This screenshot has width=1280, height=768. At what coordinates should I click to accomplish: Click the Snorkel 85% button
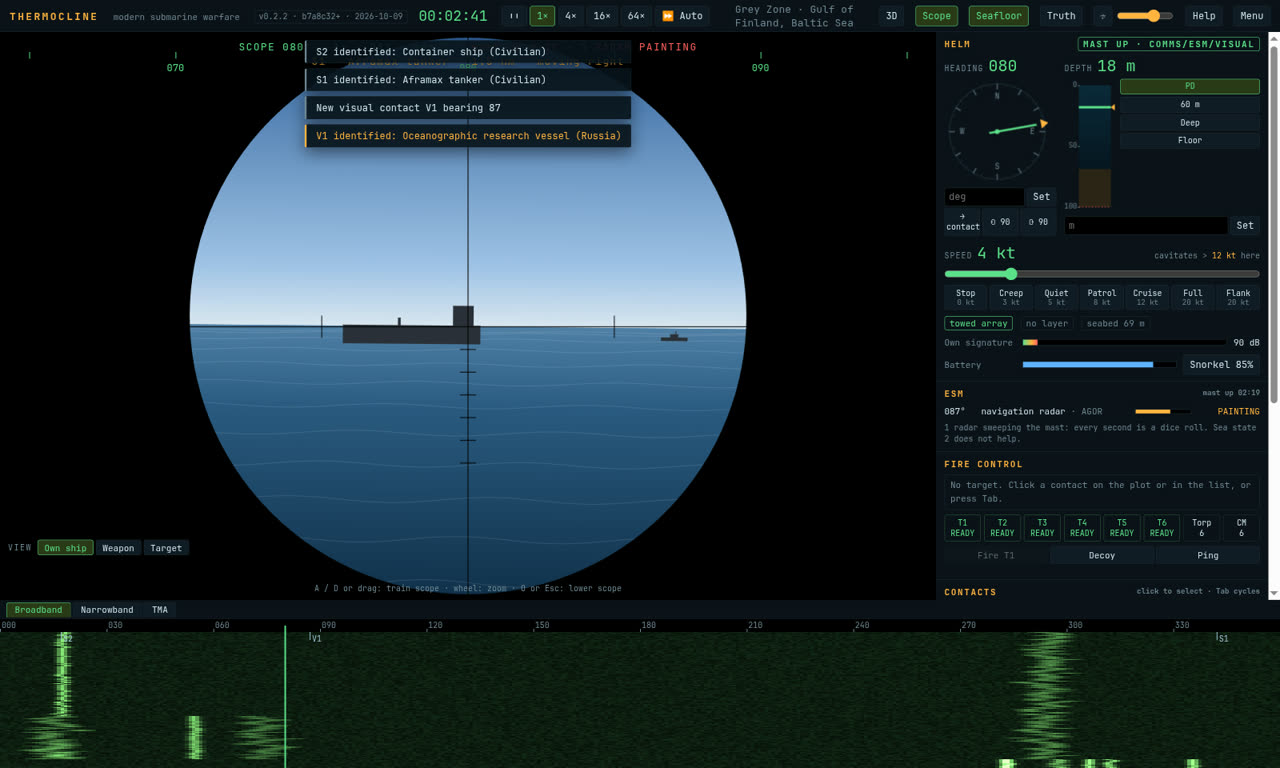pos(1221,365)
